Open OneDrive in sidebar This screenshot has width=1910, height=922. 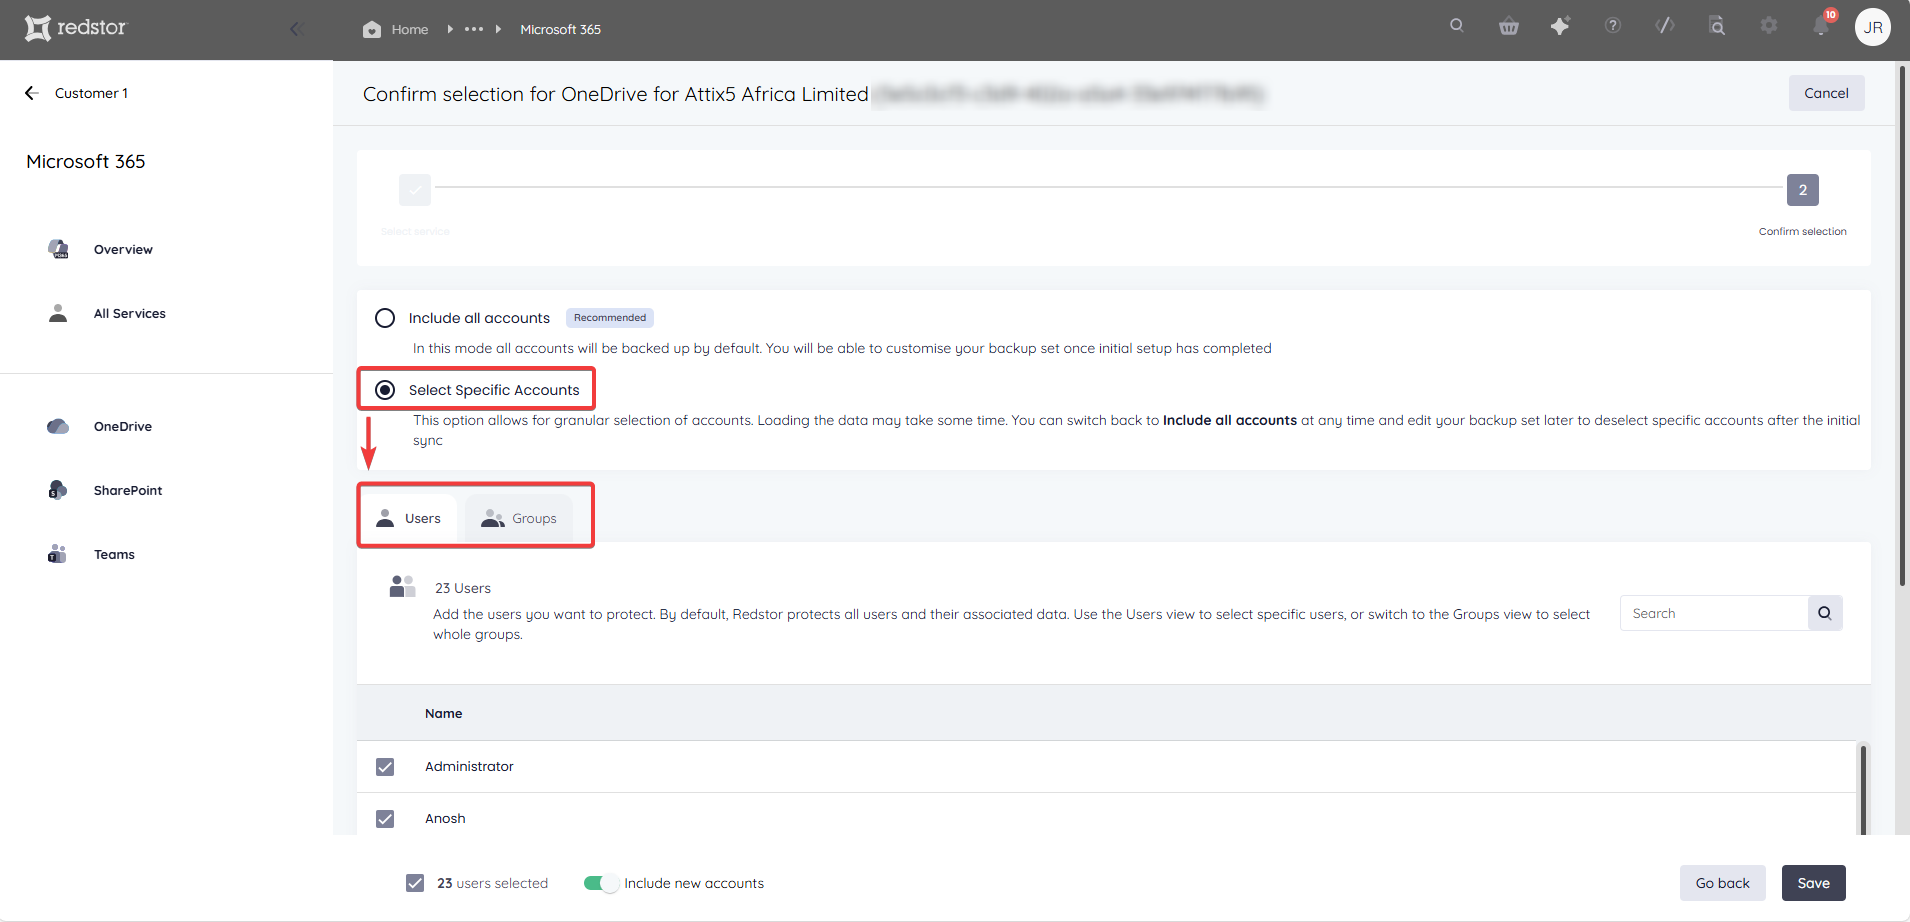(123, 427)
